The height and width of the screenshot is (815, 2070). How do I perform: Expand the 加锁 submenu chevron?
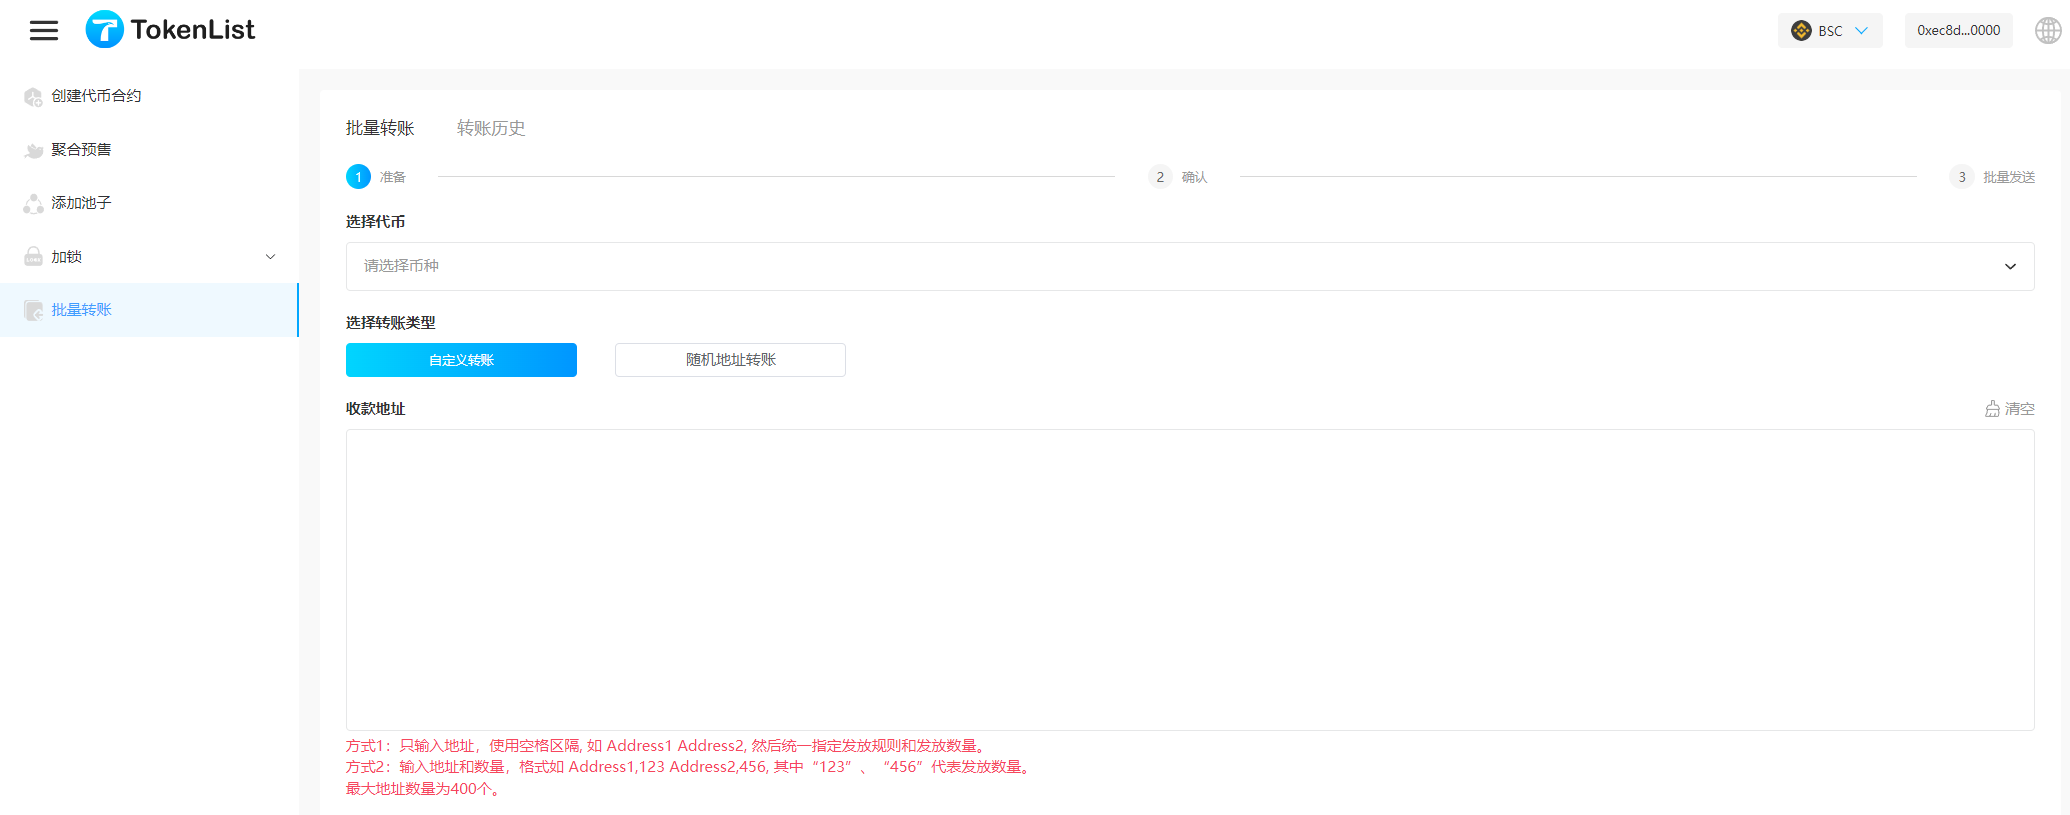(270, 257)
